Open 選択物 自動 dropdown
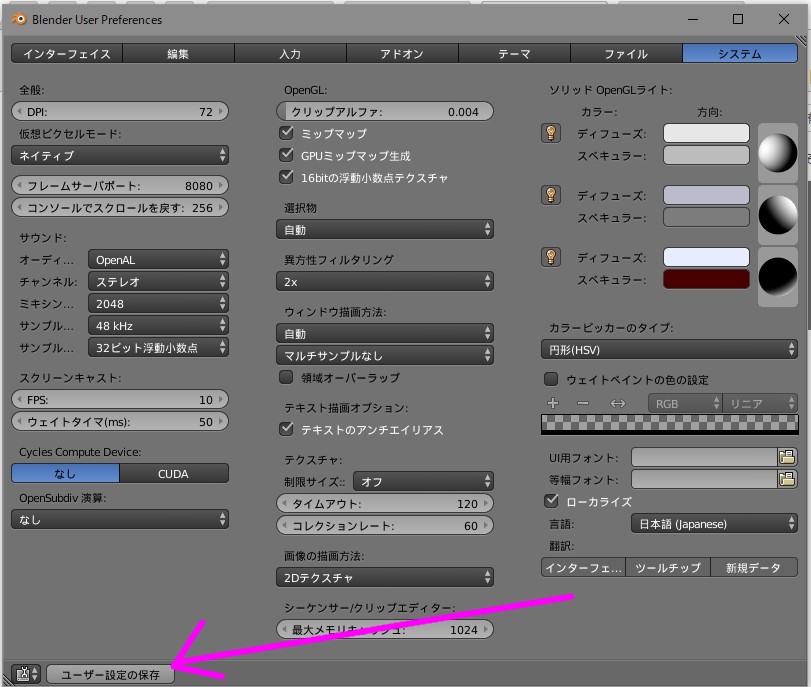811x687 pixels. click(x=385, y=230)
